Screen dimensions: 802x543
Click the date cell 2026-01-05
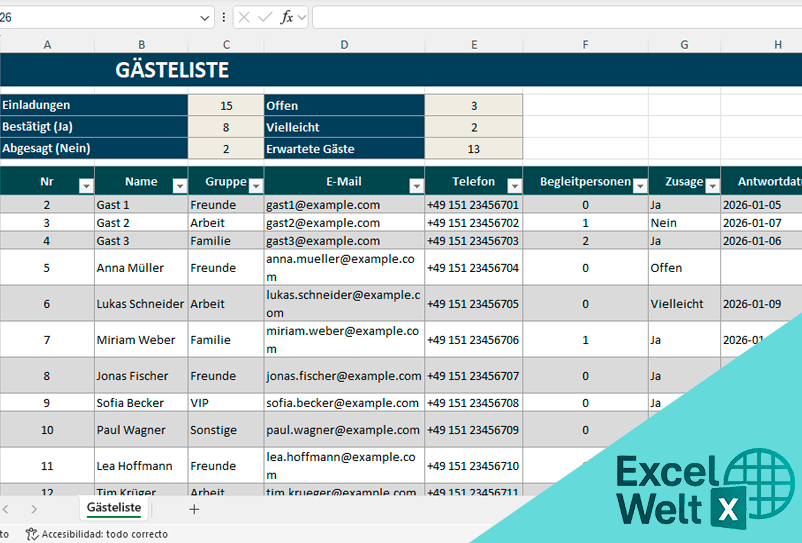pyautogui.click(x=762, y=205)
